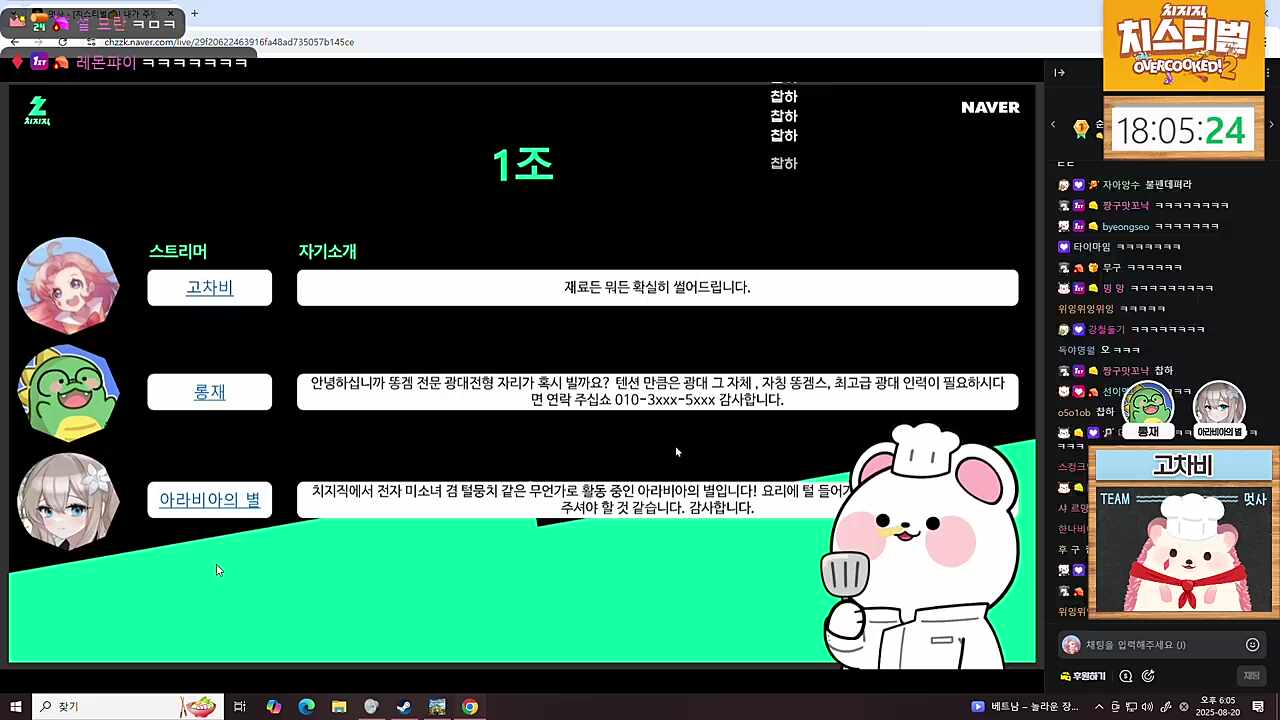The width and height of the screenshot is (1280, 720).
Task: Switch to Chrome on the taskbar
Action: click(470, 707)
